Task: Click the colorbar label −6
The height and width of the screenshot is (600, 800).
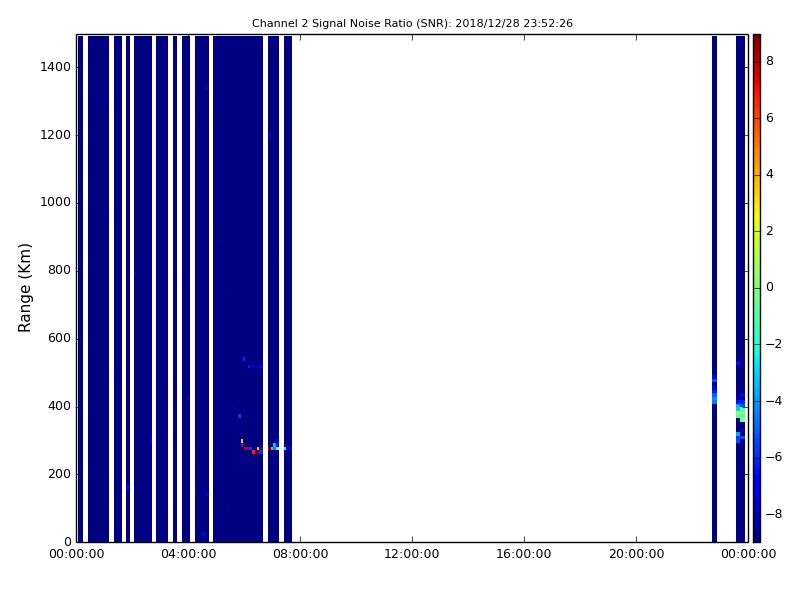Action: click(x=774, y=457)
